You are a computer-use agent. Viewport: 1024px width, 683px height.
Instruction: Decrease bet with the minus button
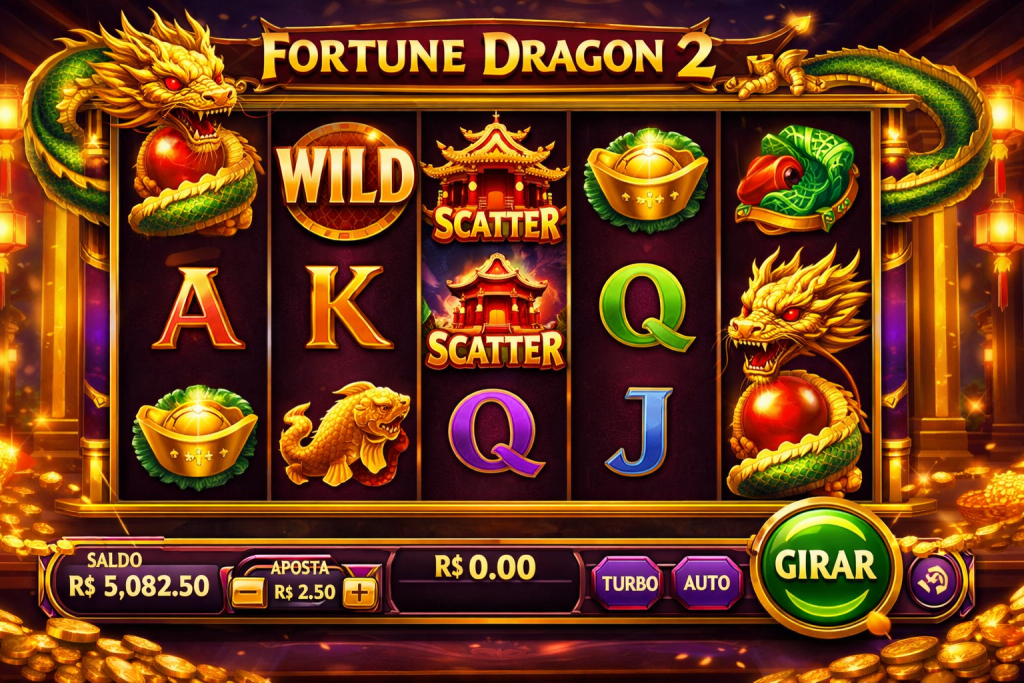(249, 592)
